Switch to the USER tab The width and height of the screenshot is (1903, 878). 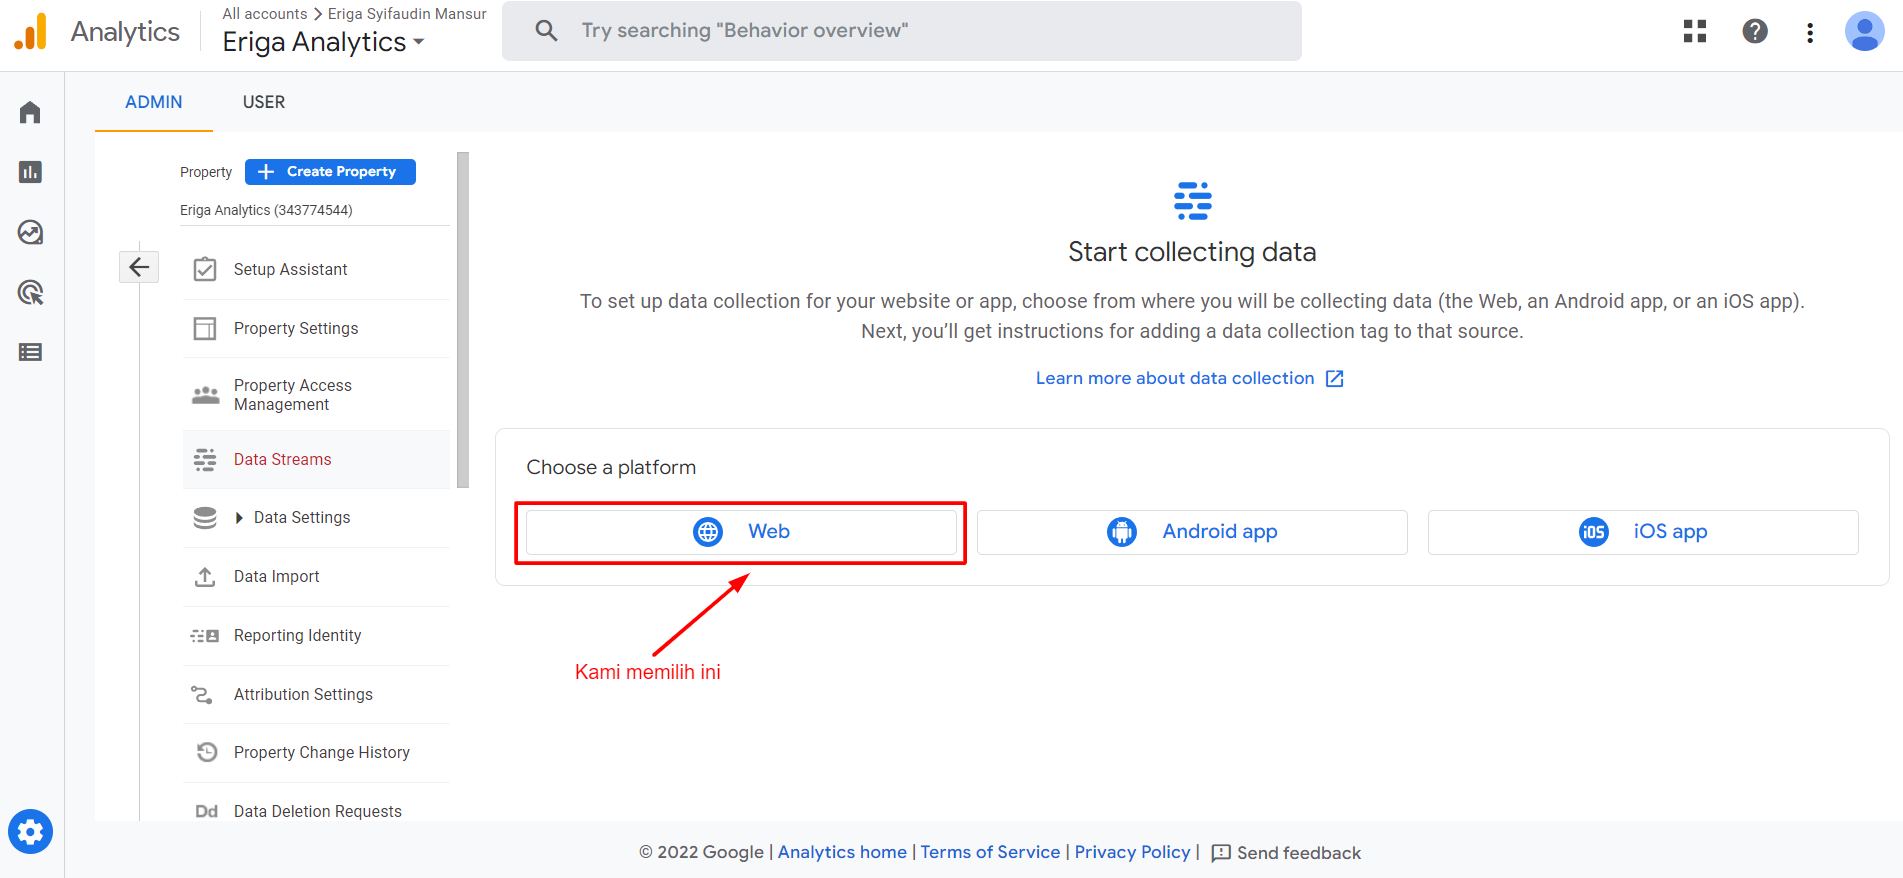[263, 102]
